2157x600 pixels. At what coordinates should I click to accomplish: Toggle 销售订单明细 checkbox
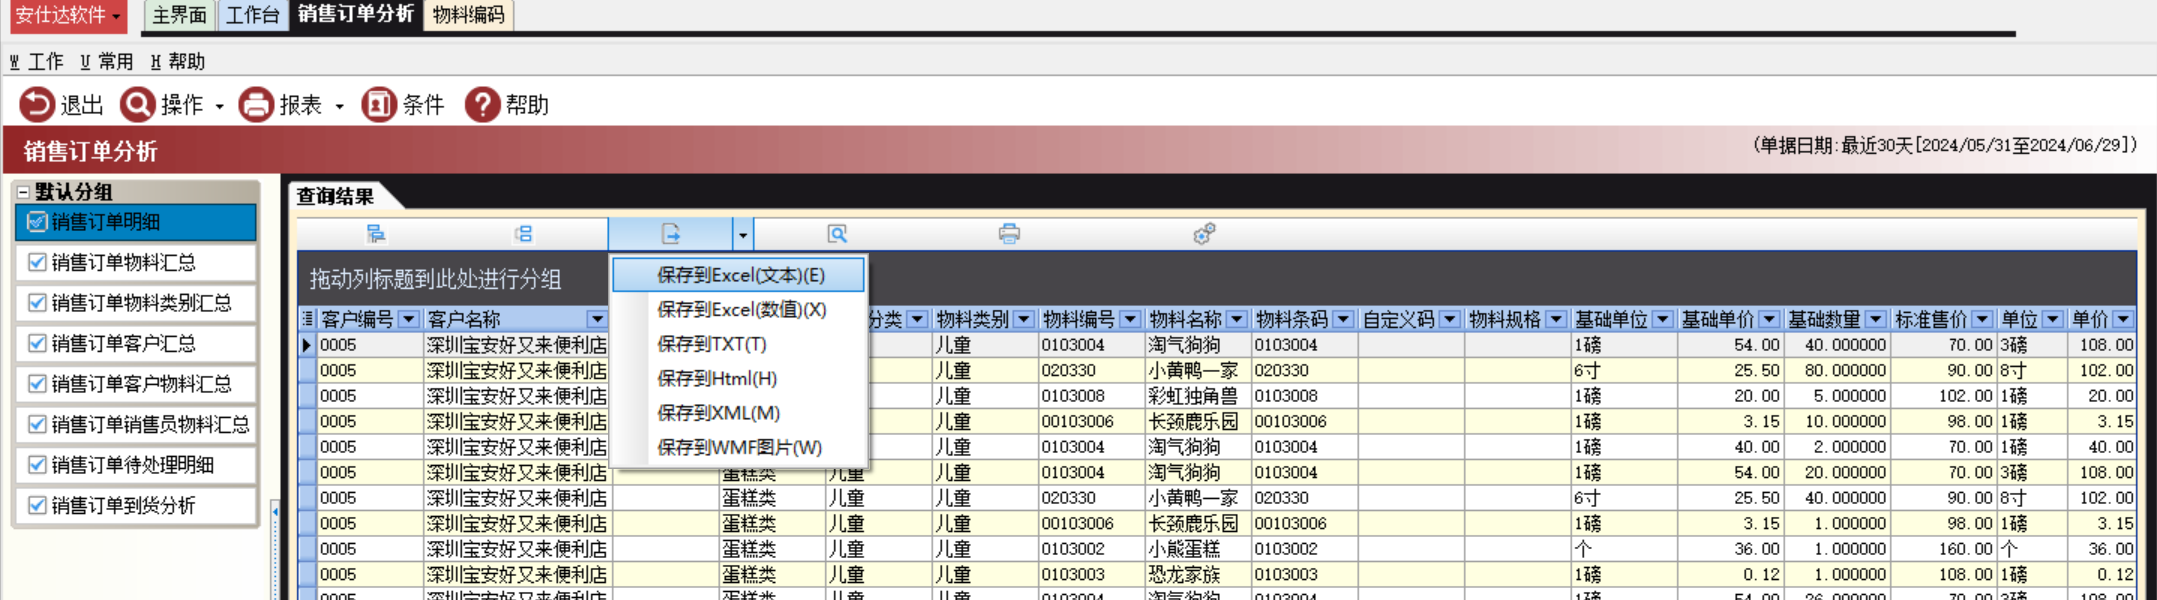[37, 222]
